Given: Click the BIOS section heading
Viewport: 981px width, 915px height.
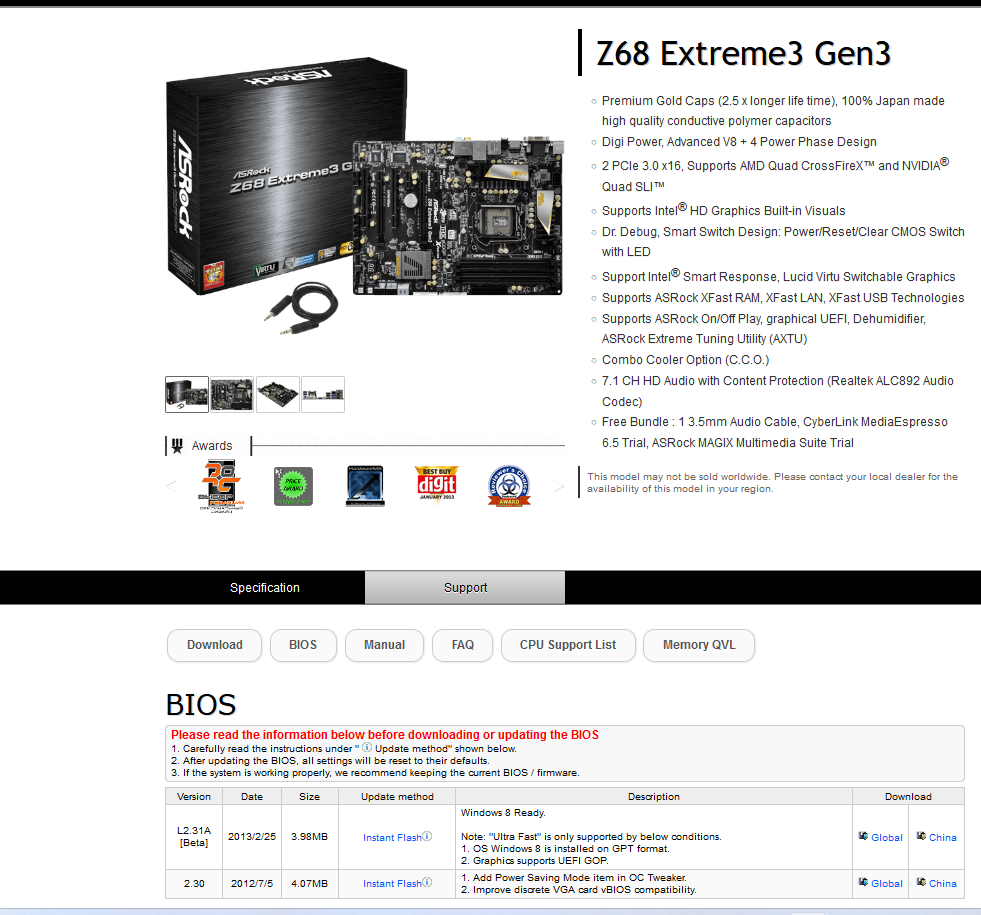Looking at the screenshot, I should tap(201, 705).
